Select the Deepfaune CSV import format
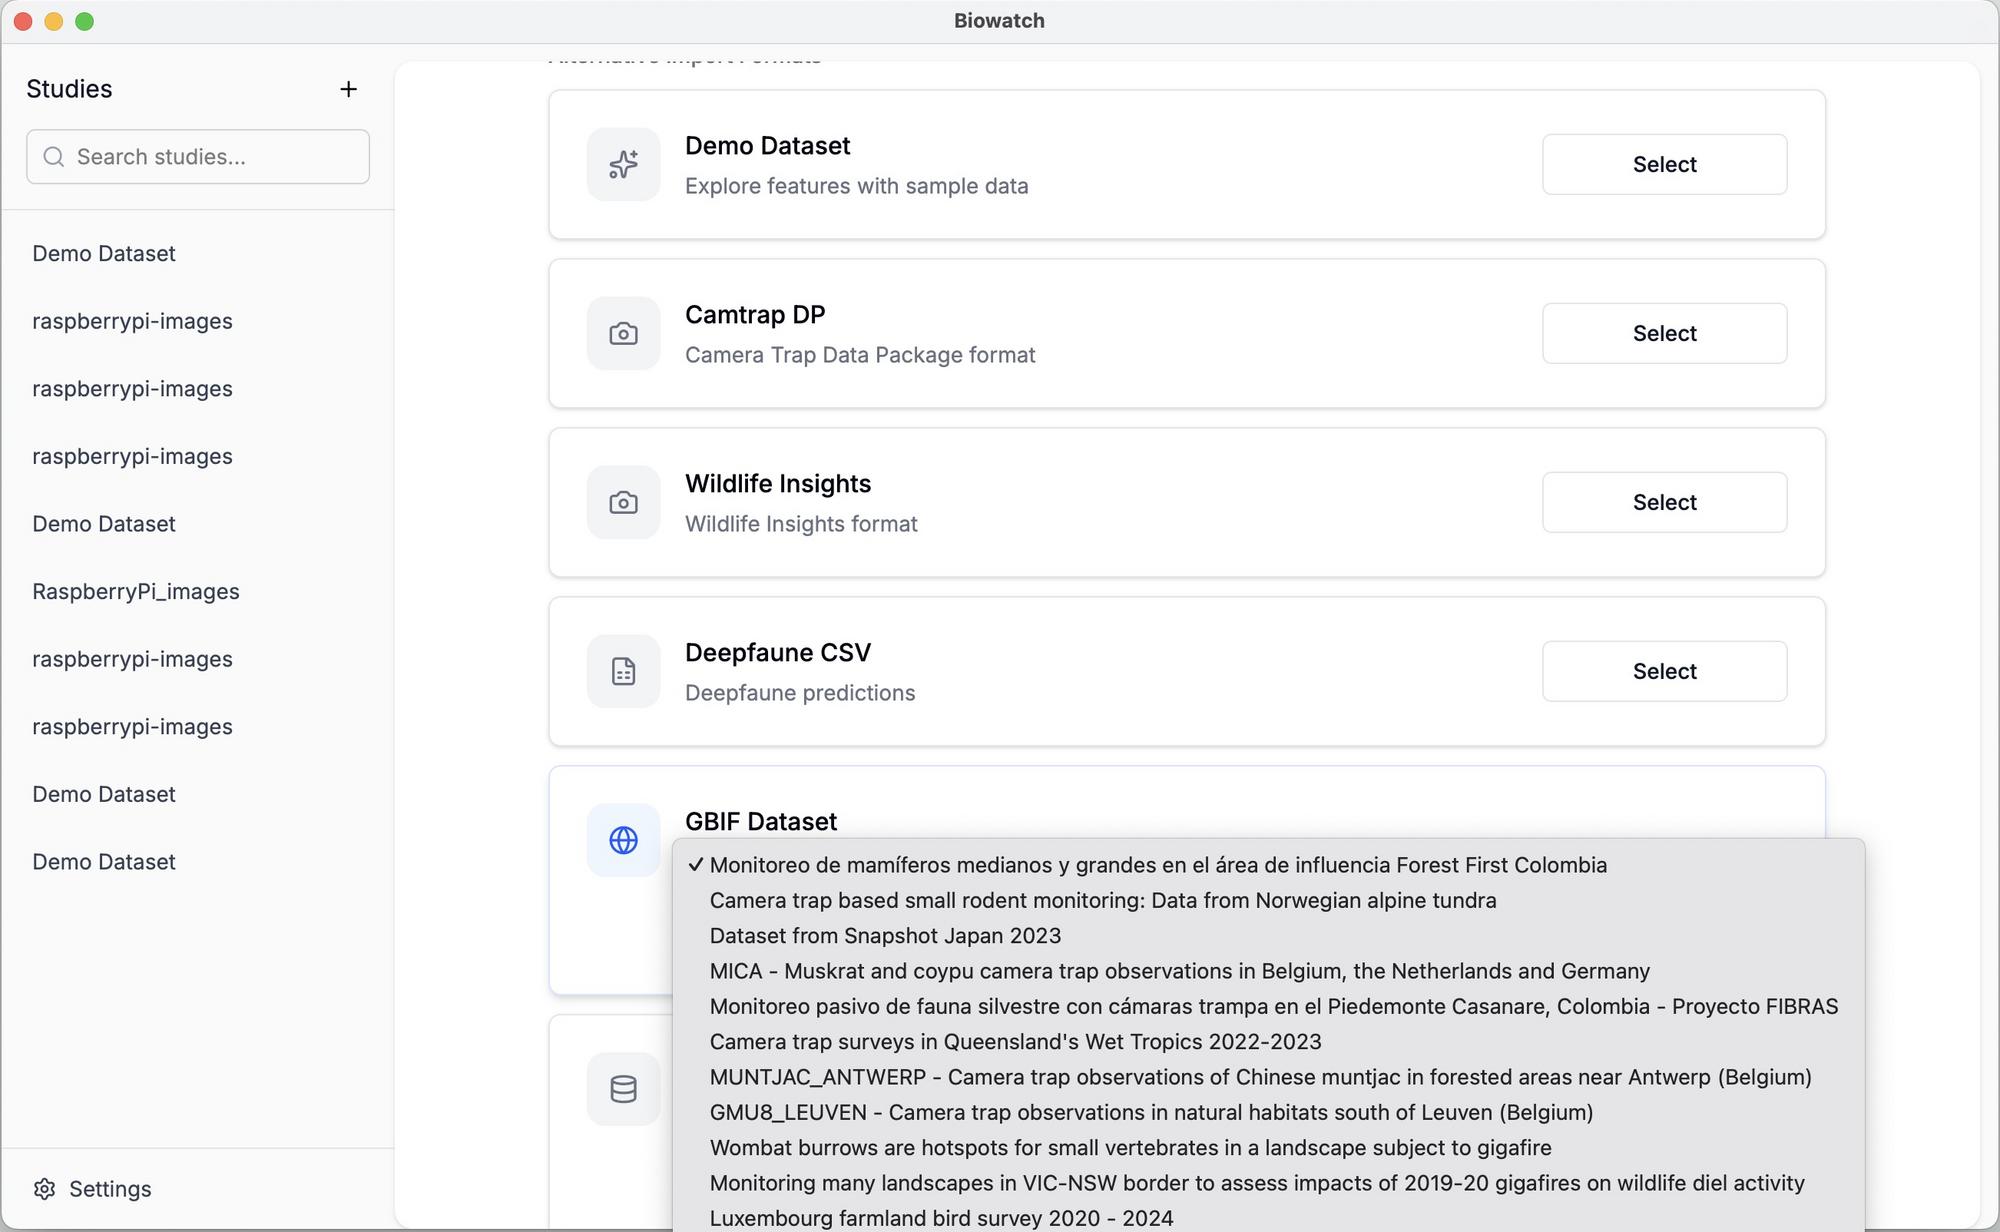This screenshot has width=2000, height=1232. pyautogui.click(x=1664, y=671)
